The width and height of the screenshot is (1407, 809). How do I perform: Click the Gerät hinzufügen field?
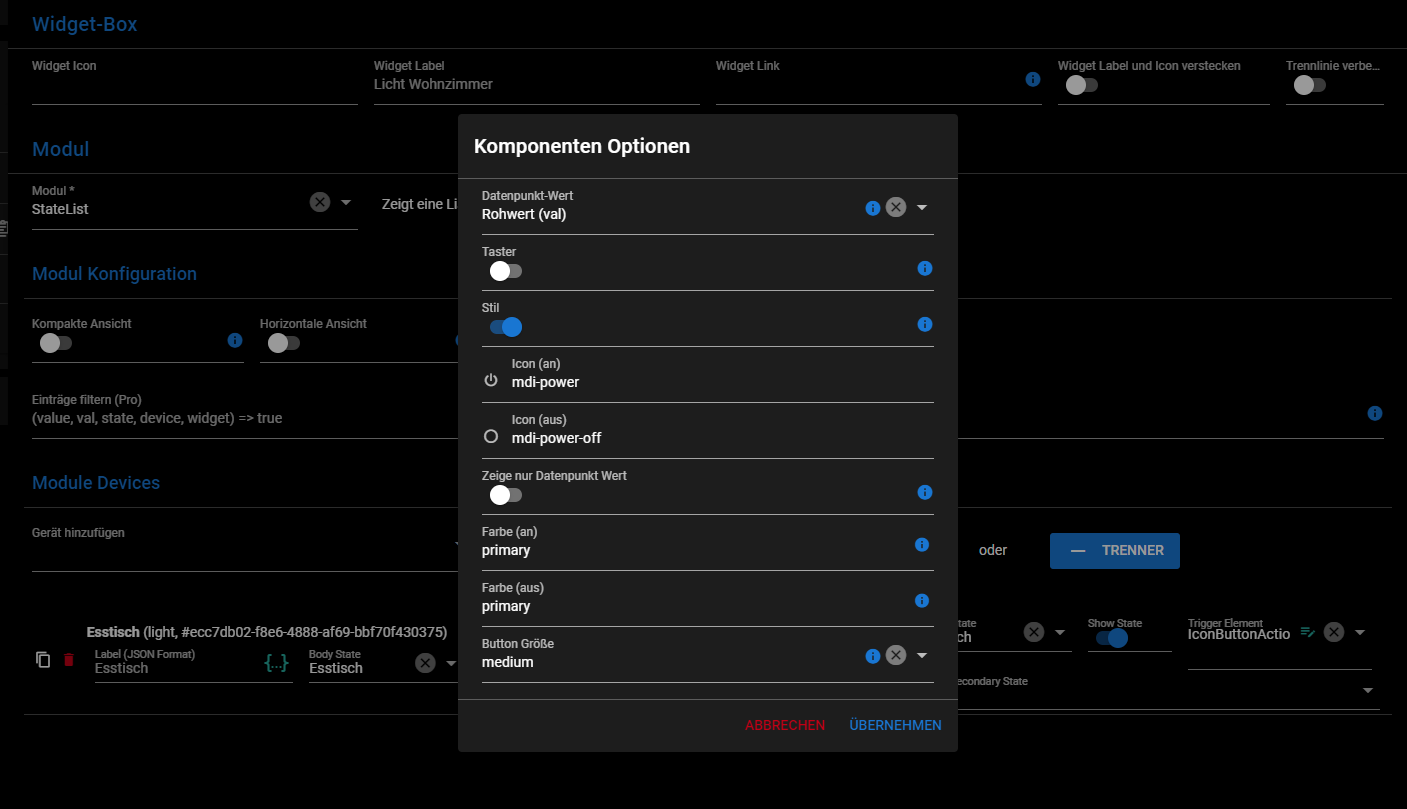[x=245, y=550]
